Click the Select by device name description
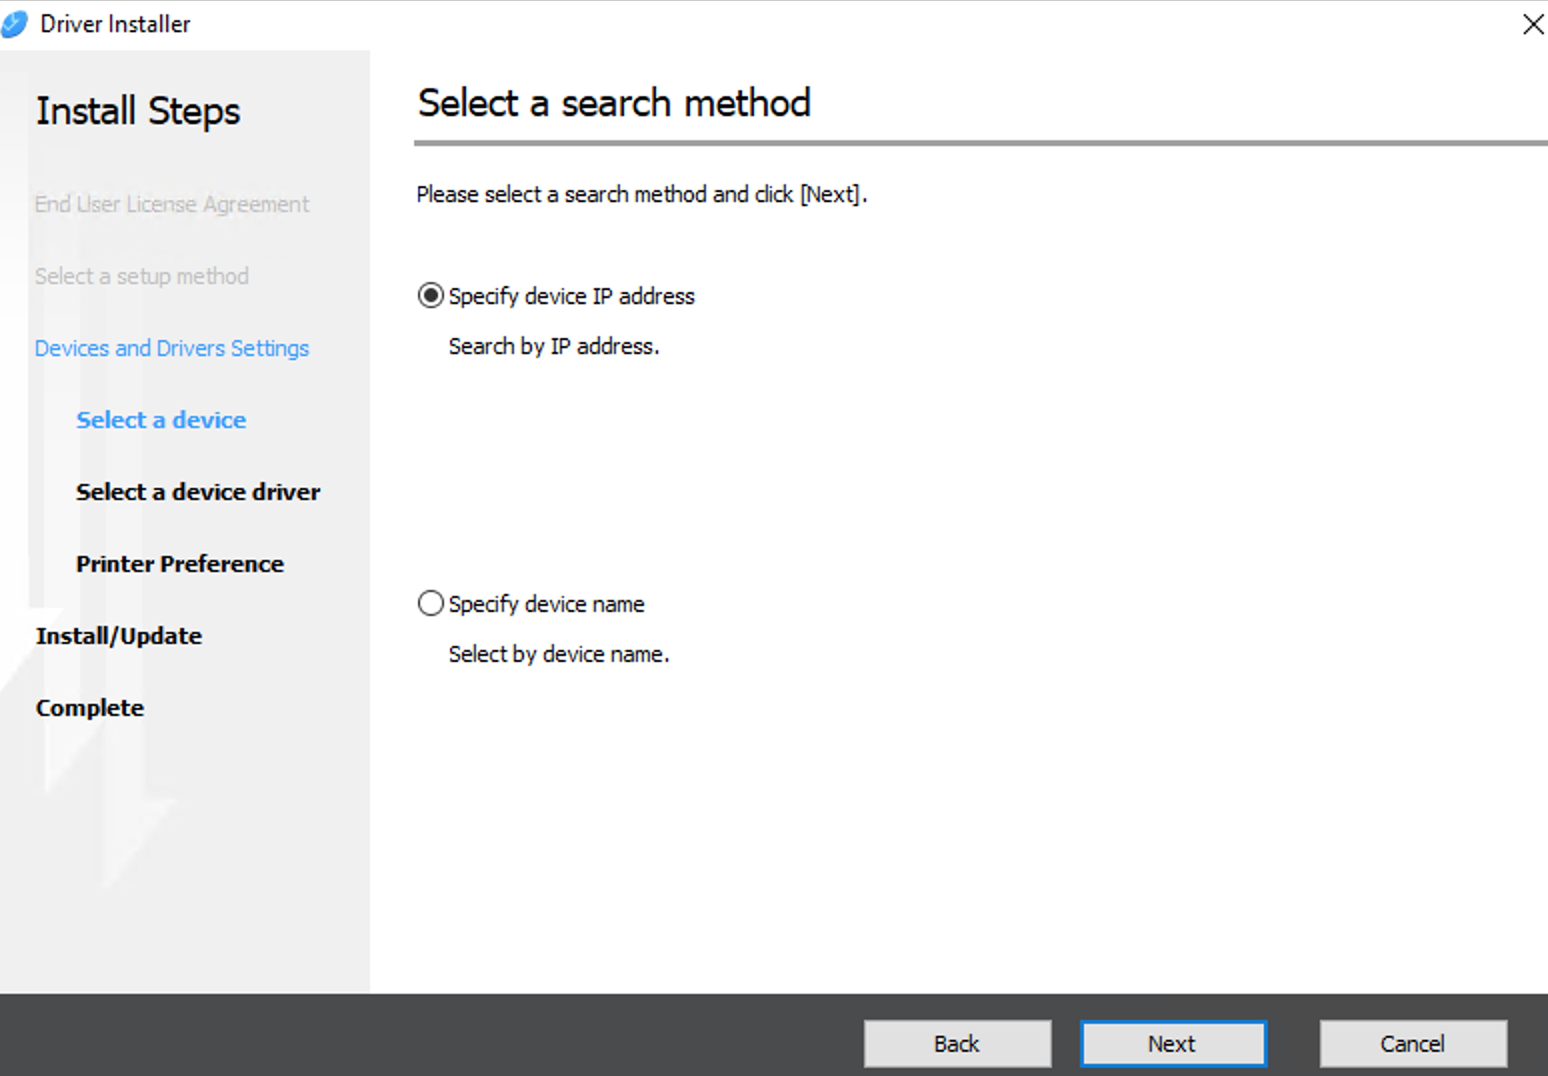This screenshot has width=1548, height=1076. pyautogui.click(x=559, y=654)
